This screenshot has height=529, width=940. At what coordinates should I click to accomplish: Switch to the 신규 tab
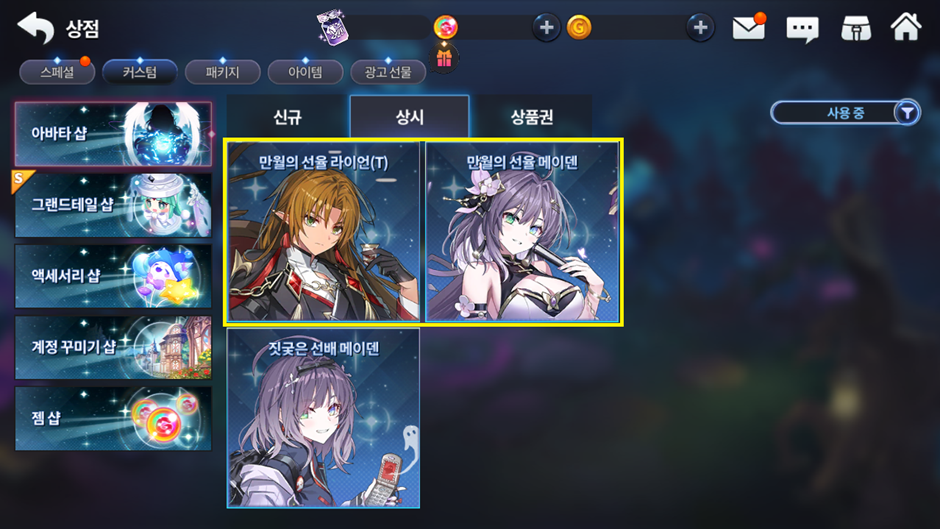point(287,116)
